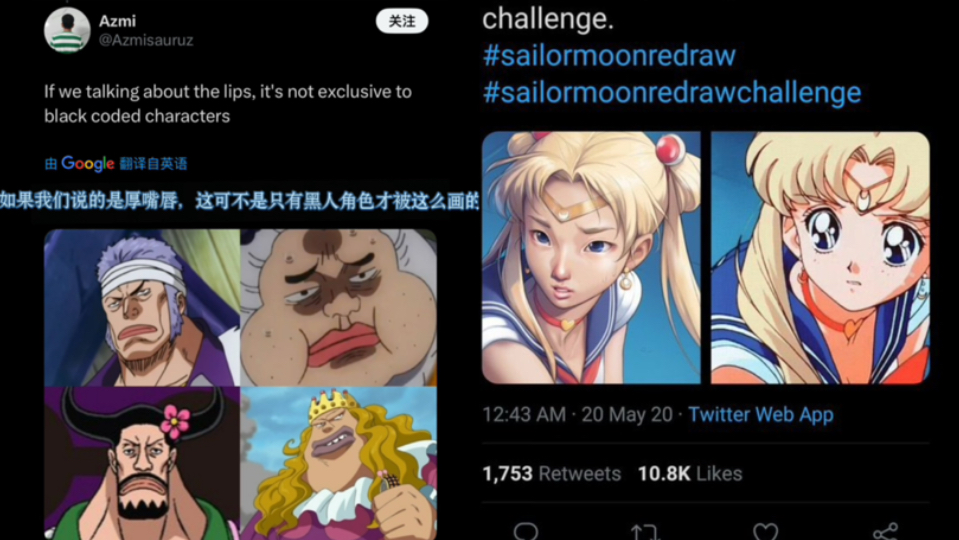Open the @Azmisauruz handle
This screenshot has height=540, width=959.
(146, 40)
